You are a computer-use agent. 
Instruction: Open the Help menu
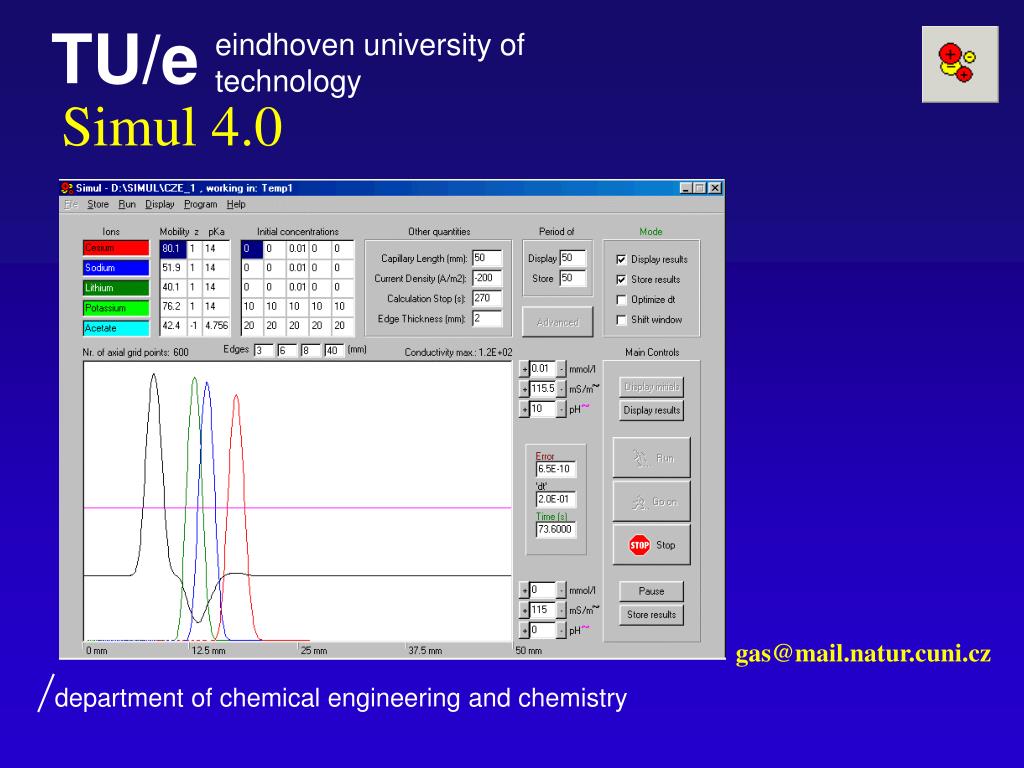[x=236, y=204]
